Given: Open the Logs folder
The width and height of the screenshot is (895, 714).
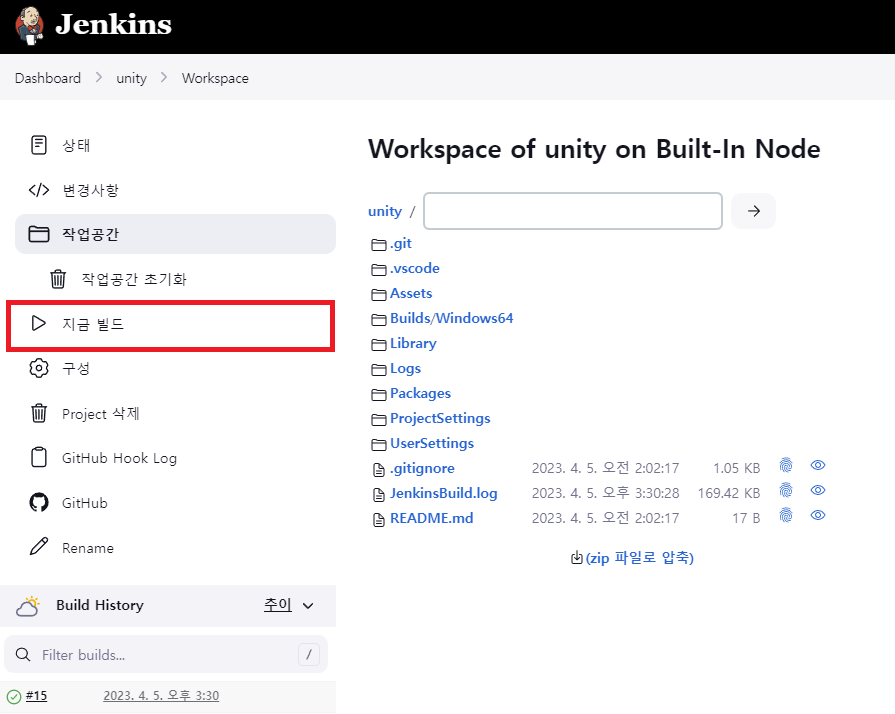Looking at the screenshot, I should [405, 369].
